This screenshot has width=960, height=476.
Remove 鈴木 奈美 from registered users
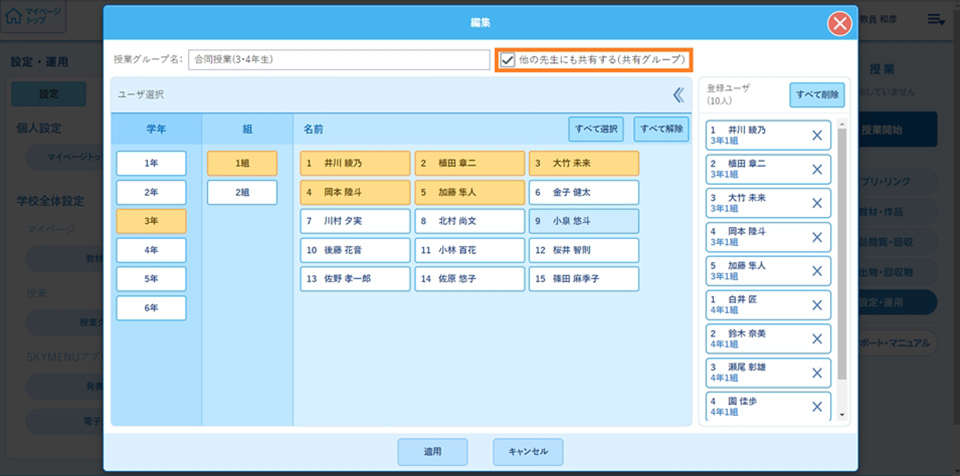click(x=816, y=339)
